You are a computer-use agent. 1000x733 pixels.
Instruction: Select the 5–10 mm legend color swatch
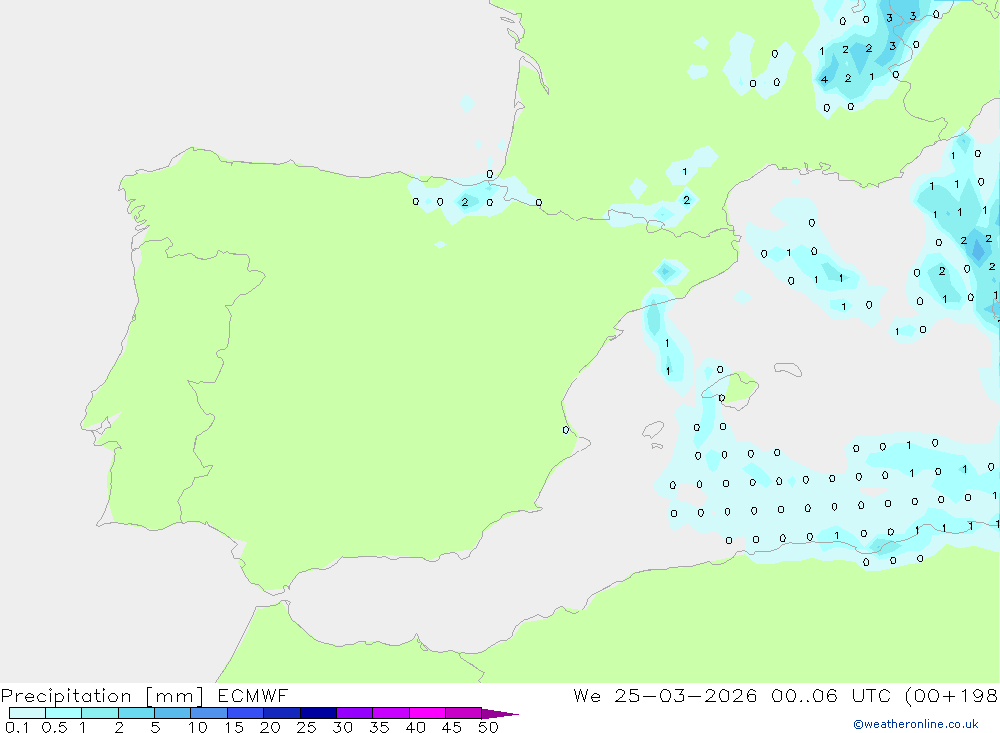click(x=173, y=713)
